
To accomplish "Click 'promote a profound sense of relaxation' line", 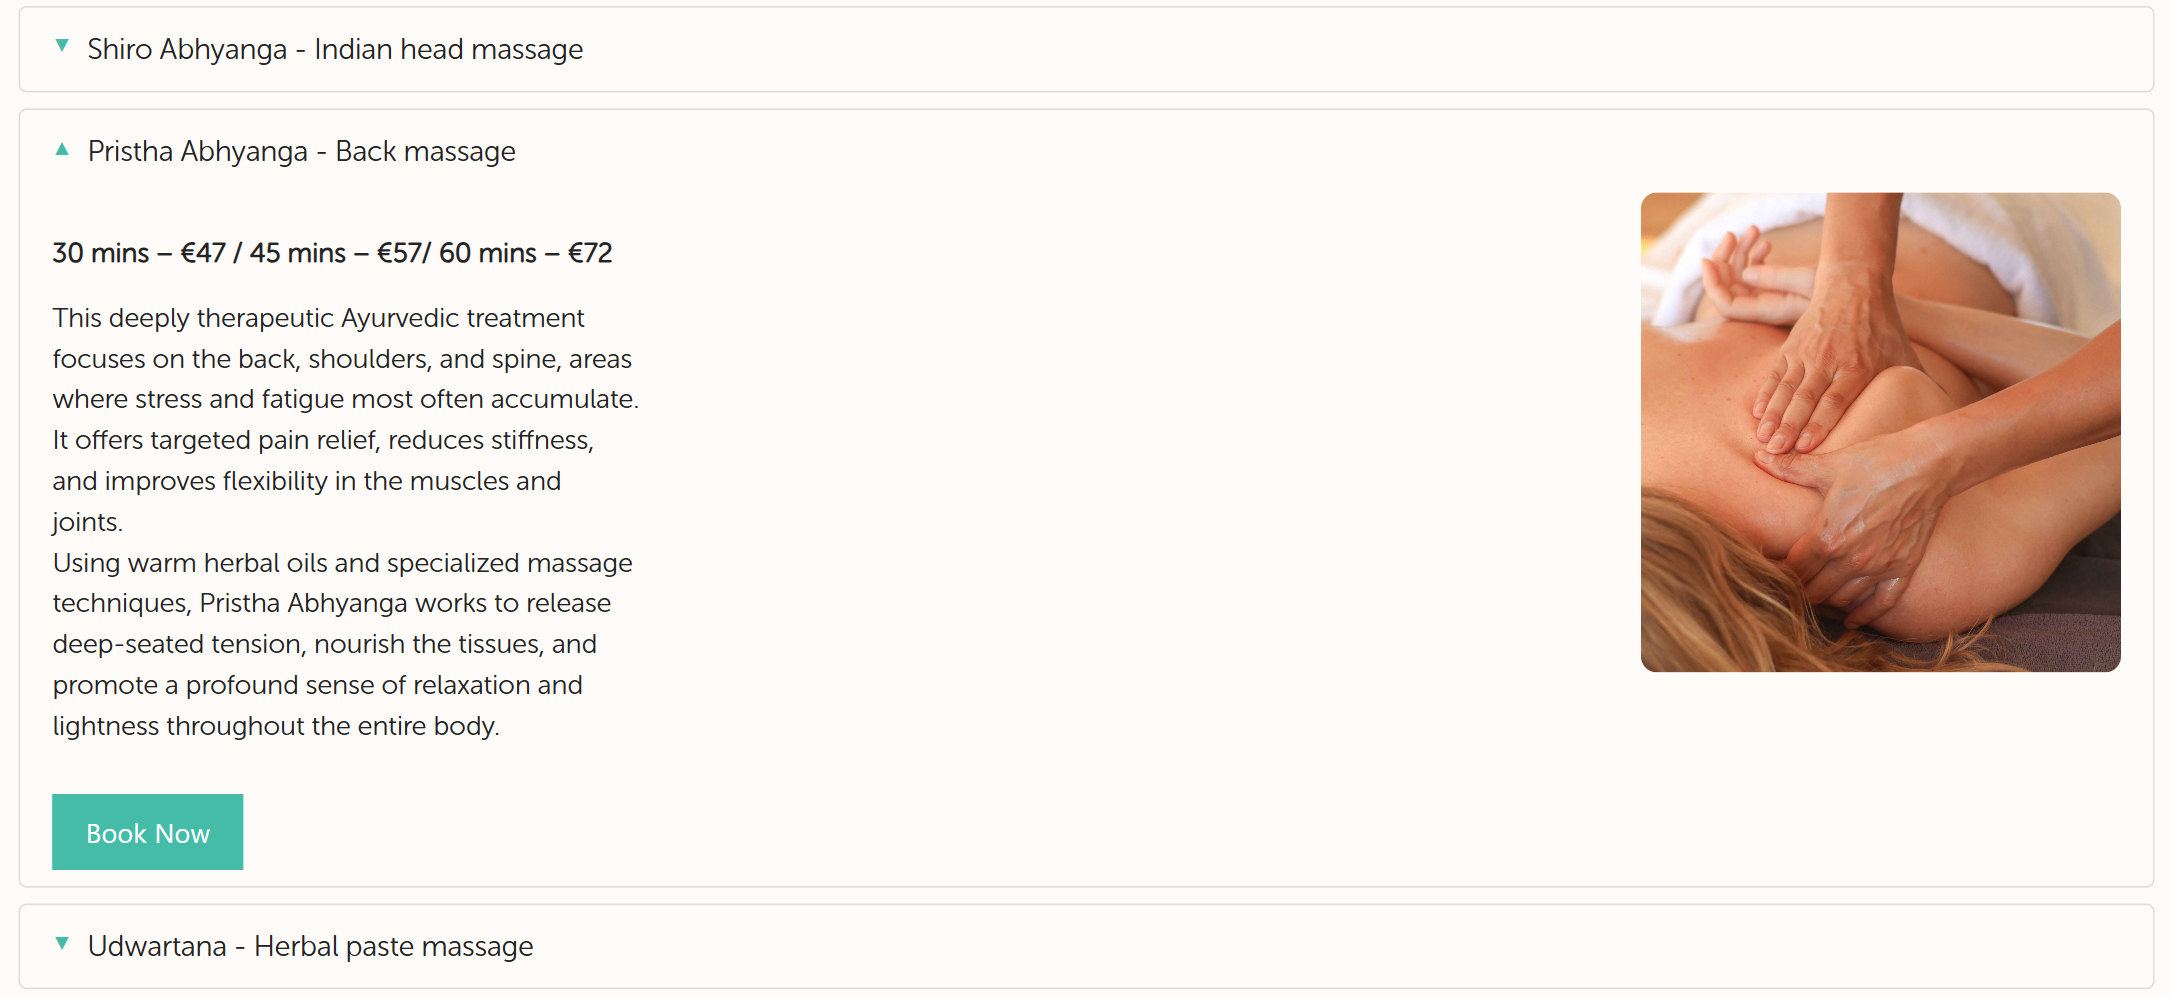I will pyautogui.click(x=317, y=685).
